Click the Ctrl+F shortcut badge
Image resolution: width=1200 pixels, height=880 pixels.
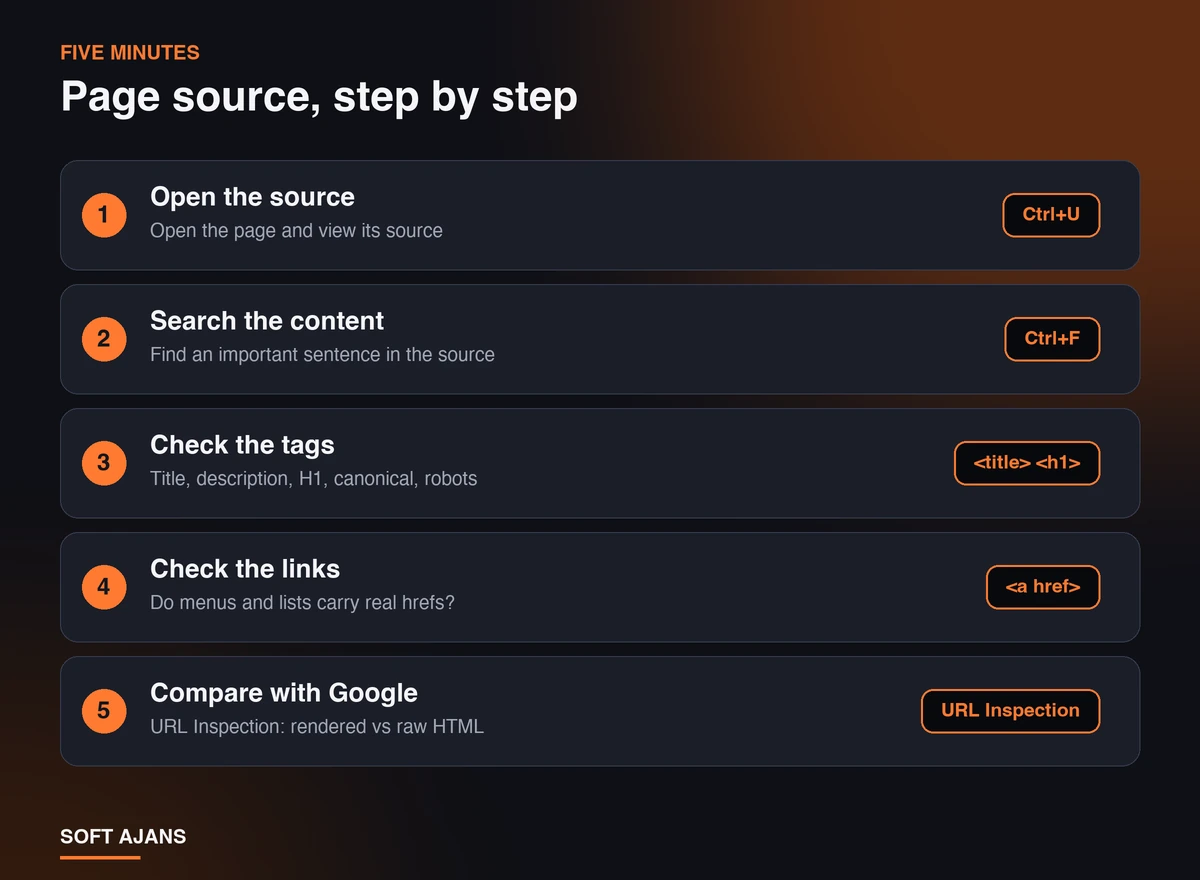pos(1052,339)
